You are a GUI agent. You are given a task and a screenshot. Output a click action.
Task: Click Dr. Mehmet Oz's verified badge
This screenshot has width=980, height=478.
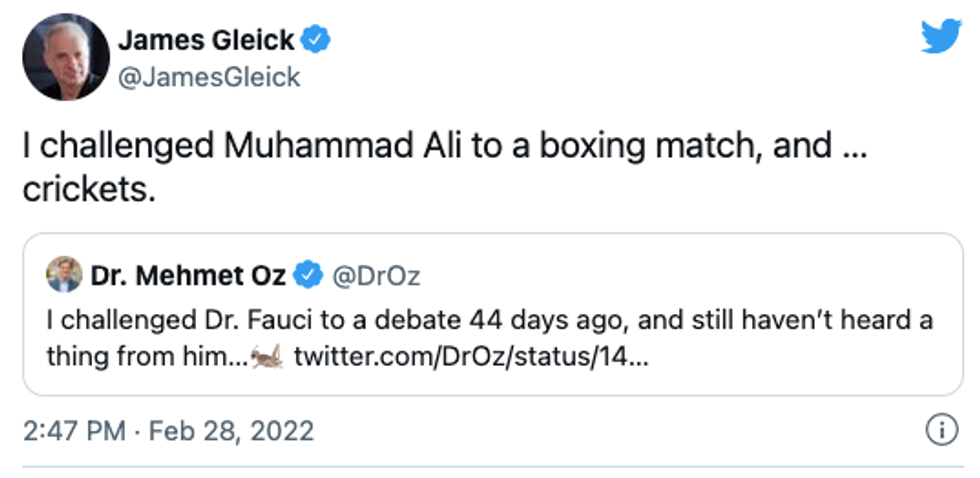pyautogui.click(x=308, y=275)
